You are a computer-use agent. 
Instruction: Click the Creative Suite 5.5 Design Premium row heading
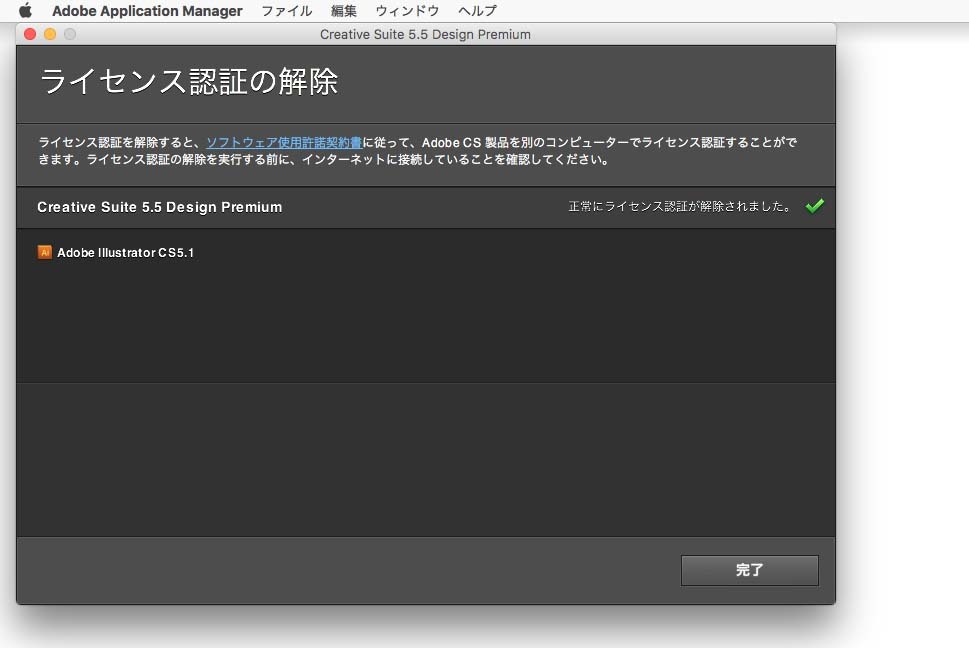(x=159, y=207)
